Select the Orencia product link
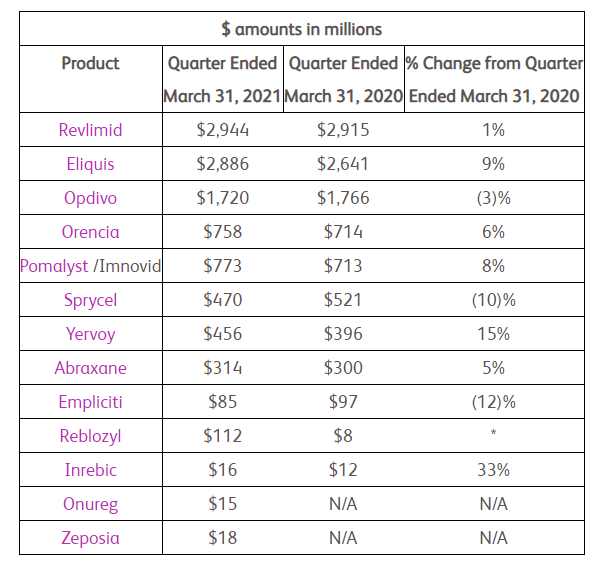Image resolution: width=602 pixels, height=568 pixels. (x=90, y=232)
